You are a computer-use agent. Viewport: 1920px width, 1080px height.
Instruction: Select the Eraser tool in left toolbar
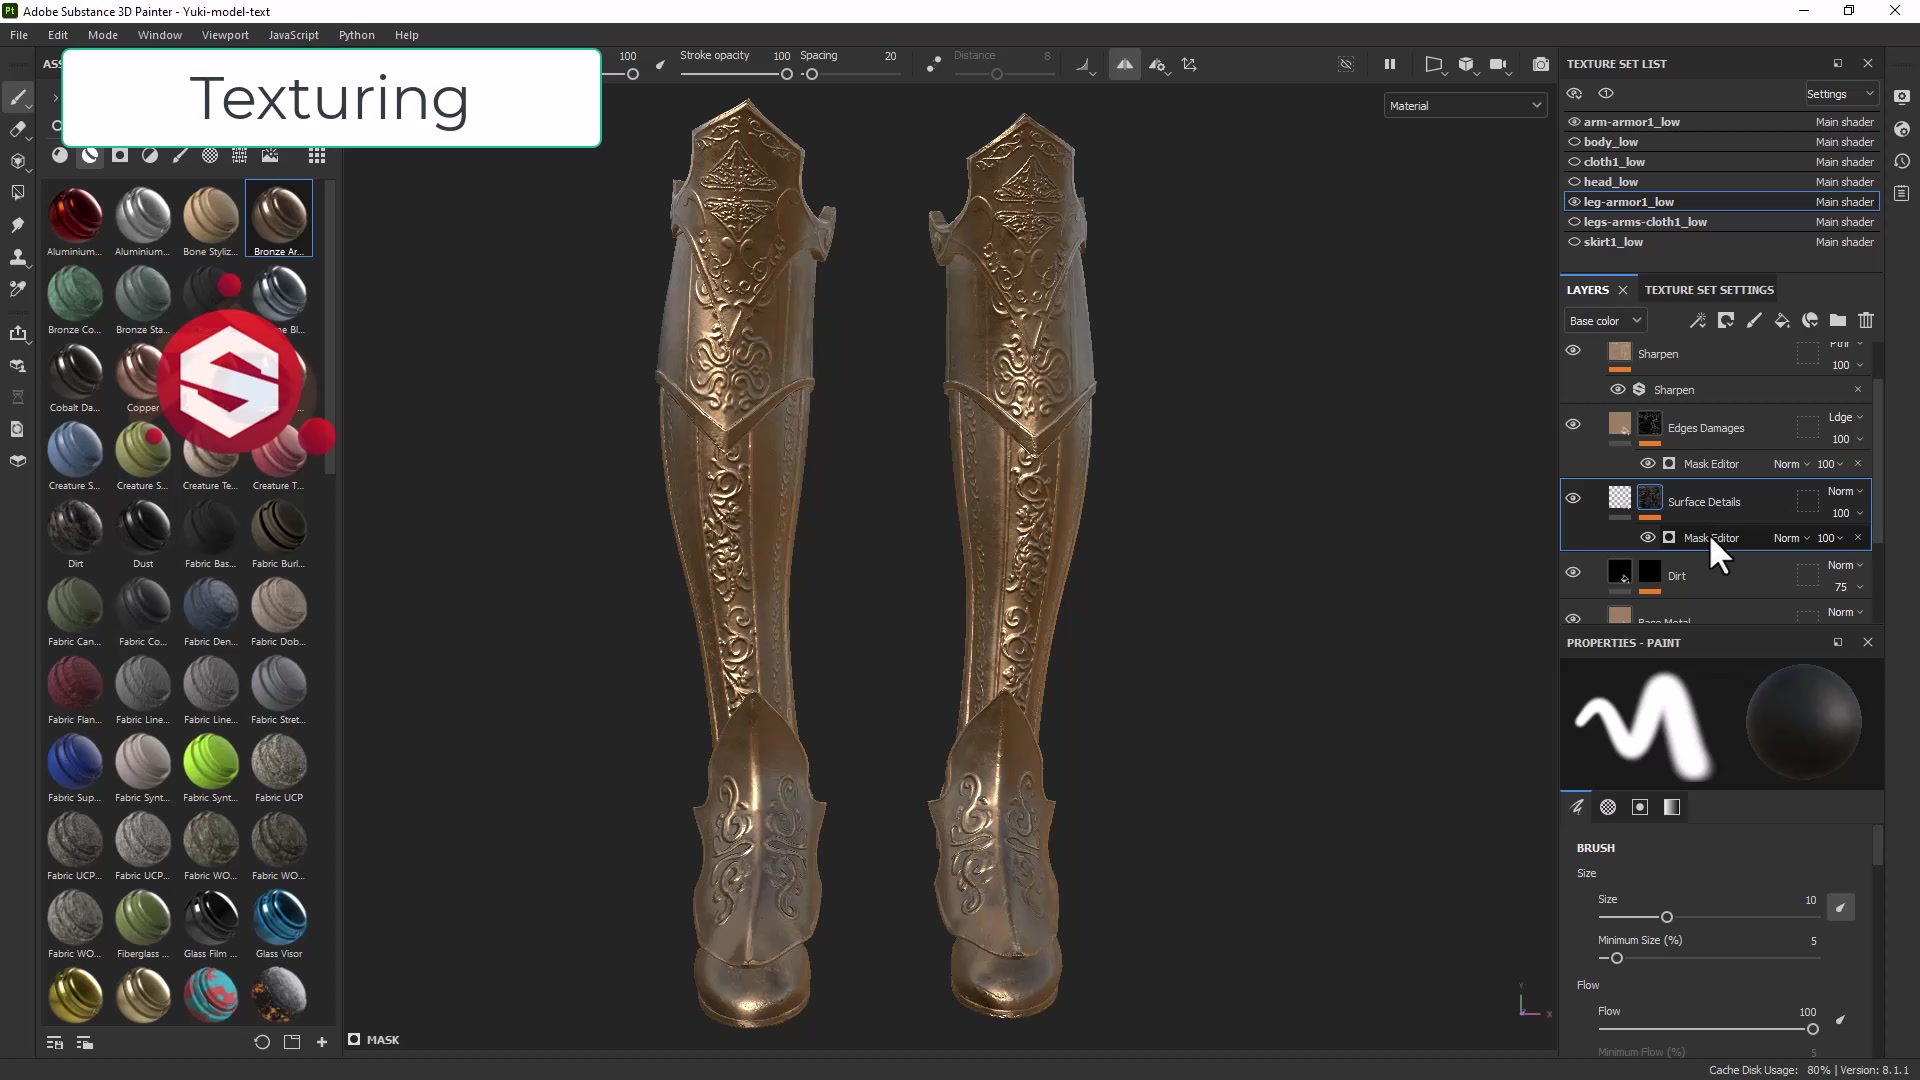coord(17,130)
